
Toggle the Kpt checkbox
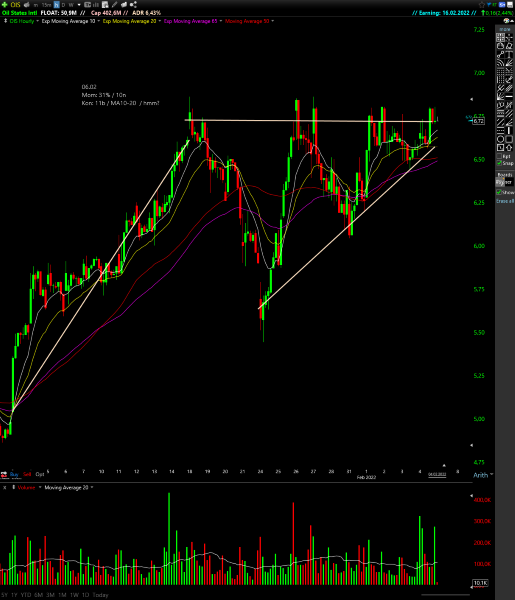tap(499, 156)
